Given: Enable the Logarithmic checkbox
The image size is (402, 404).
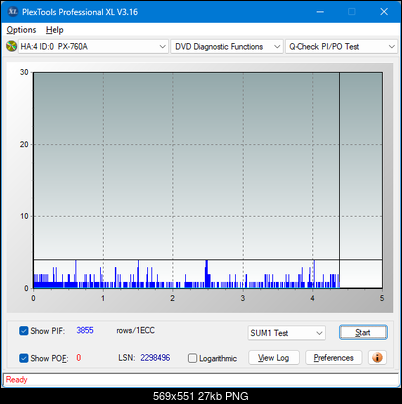Looking at the screenshot, I should pyautogui.click(x=192, y=358).
